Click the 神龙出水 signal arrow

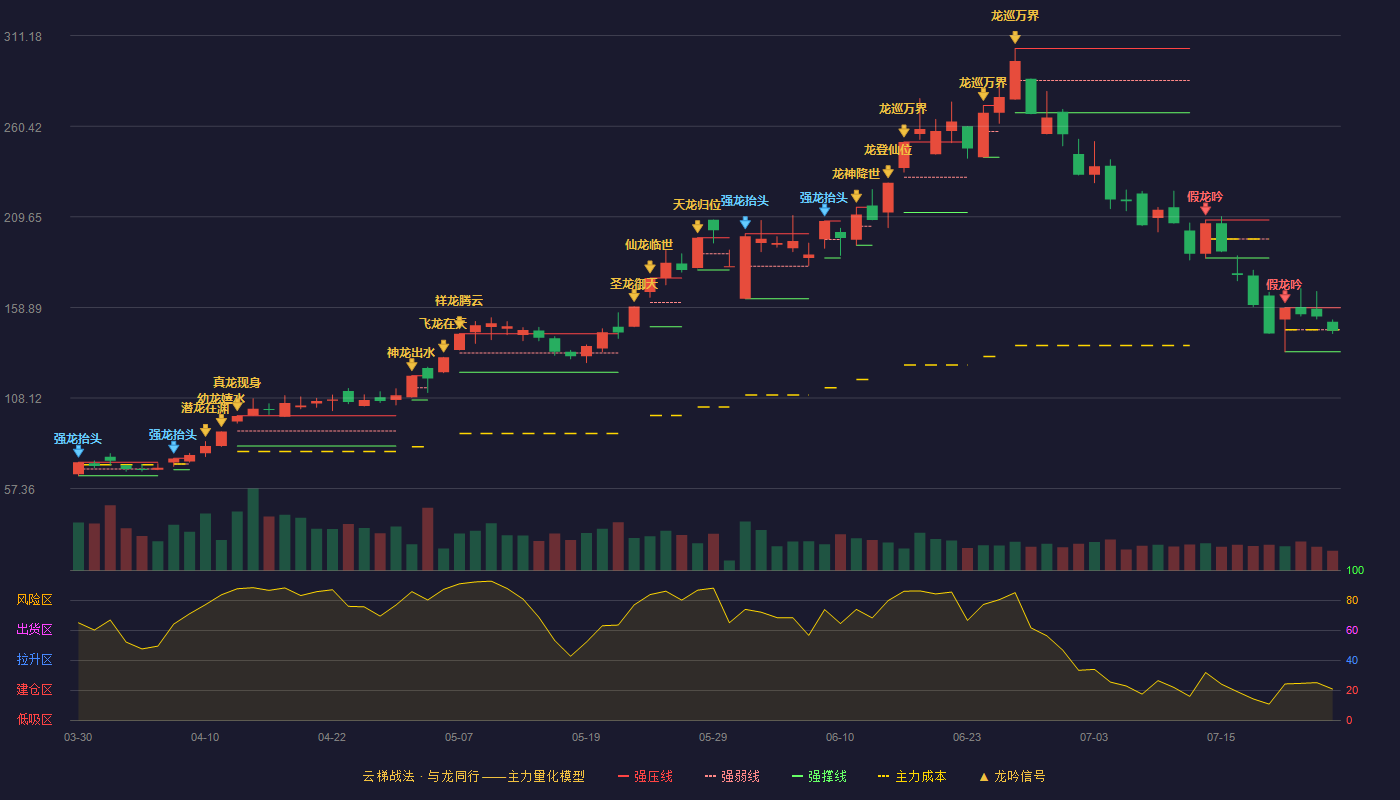(411, 365)
